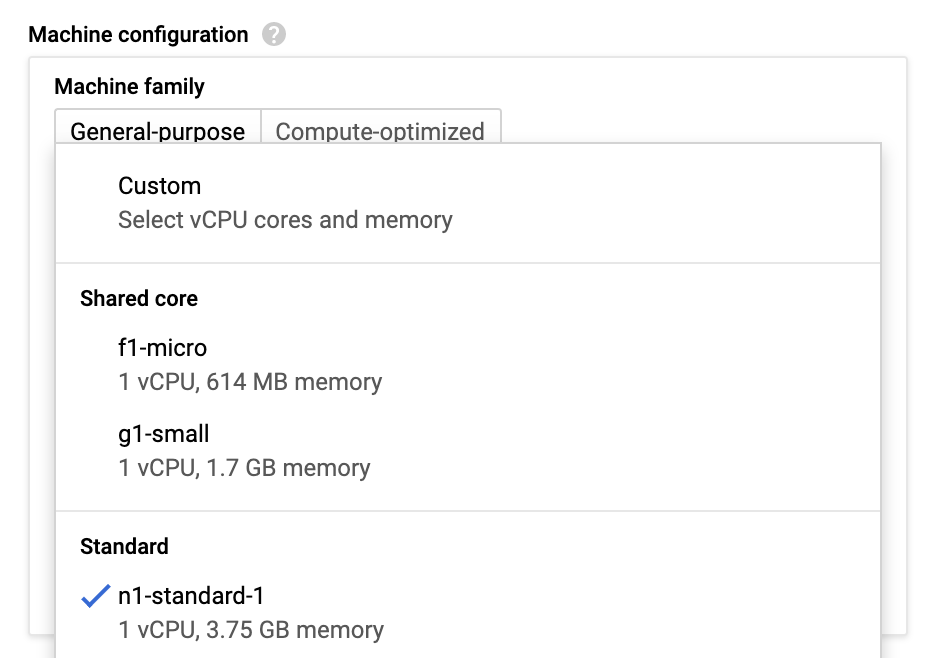Click the '1 vCPU, 614 MB memory' text
The width and height of the screenshot is (936, 658).
click(250, 382)
